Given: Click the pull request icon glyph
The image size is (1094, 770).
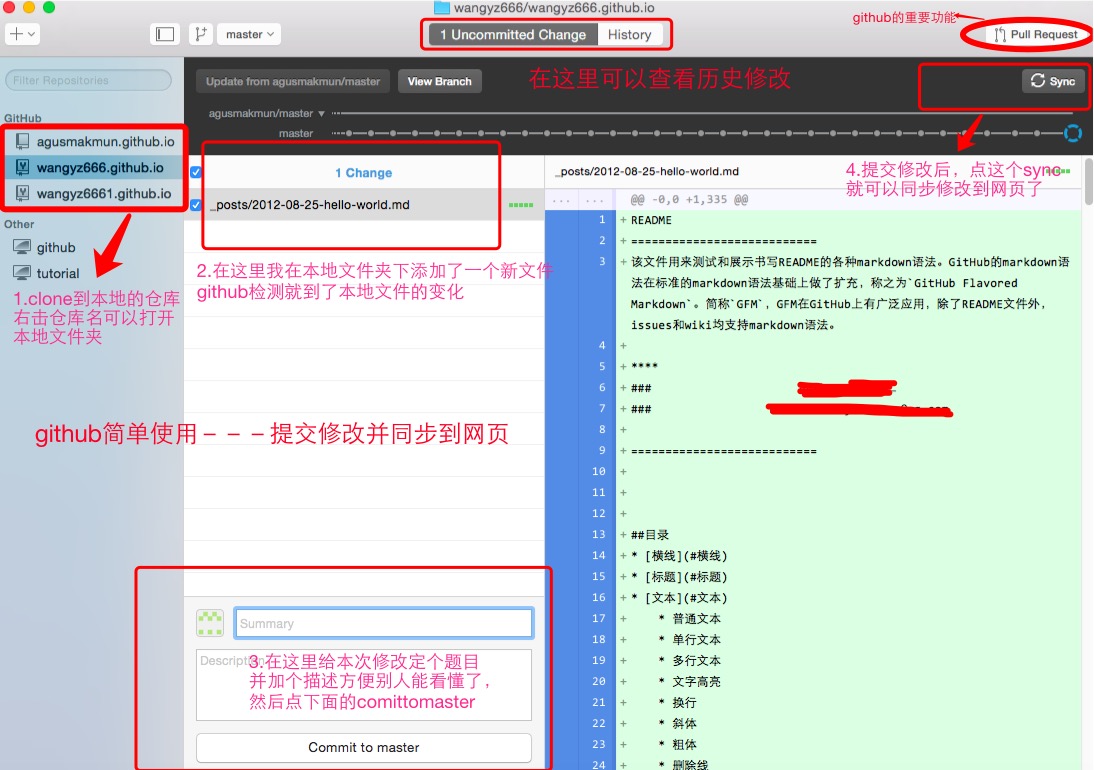Looking at the screenshot, I should tap(1000, 34).
